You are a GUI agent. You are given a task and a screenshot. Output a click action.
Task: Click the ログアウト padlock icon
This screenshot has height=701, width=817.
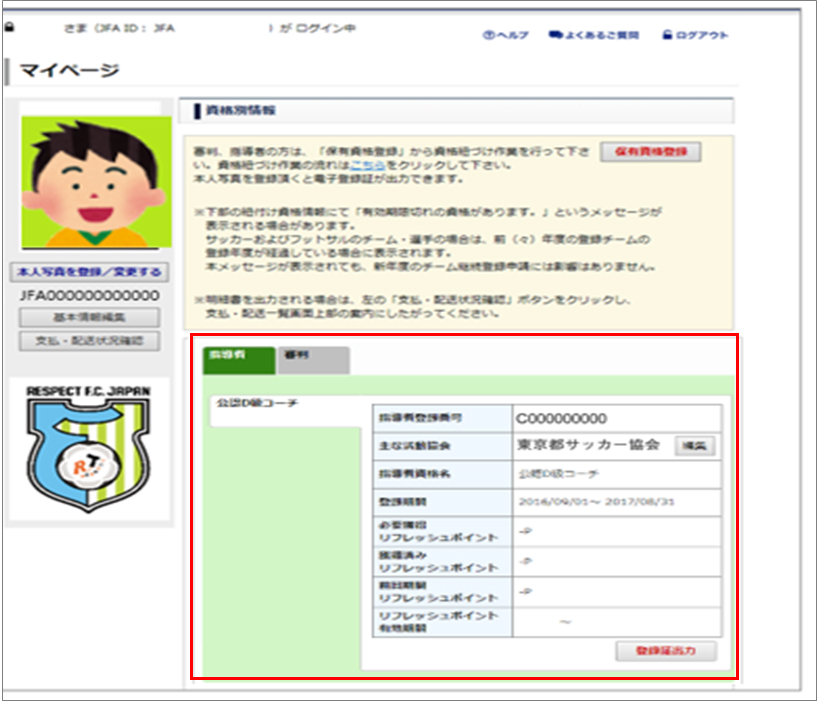tap(667, 35)
